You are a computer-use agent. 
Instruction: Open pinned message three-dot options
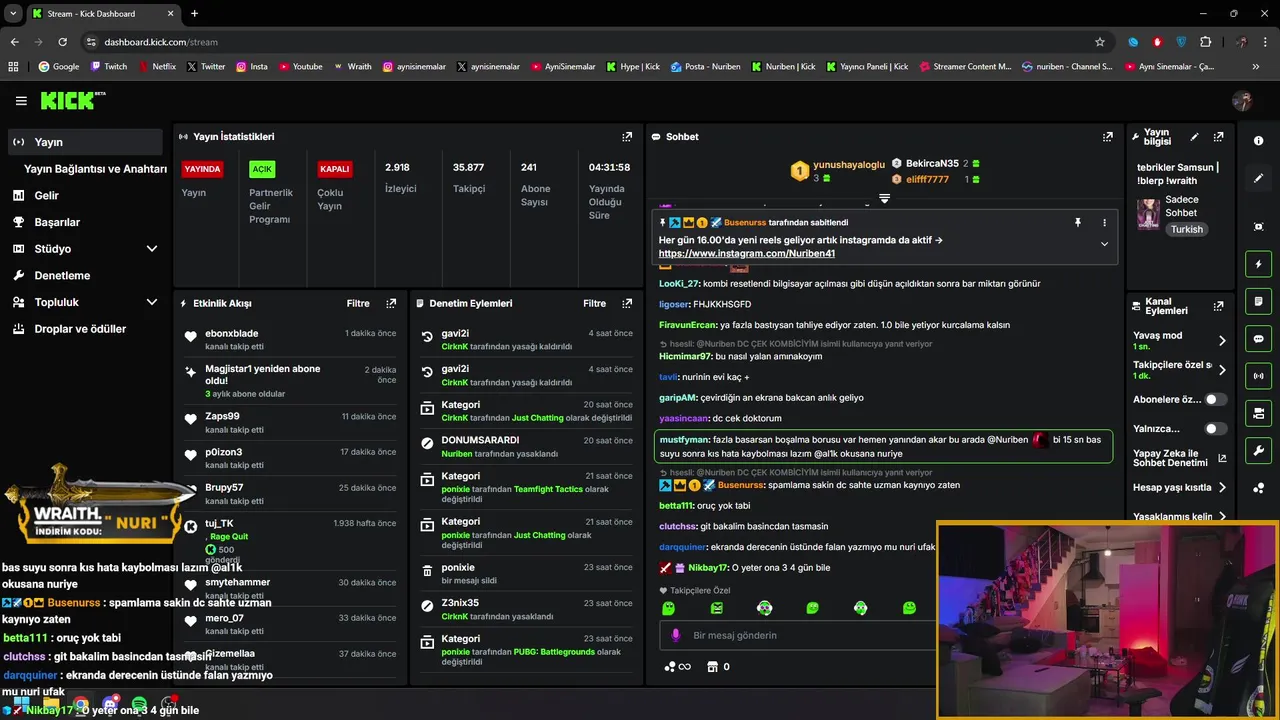[x=1104, y=222]
